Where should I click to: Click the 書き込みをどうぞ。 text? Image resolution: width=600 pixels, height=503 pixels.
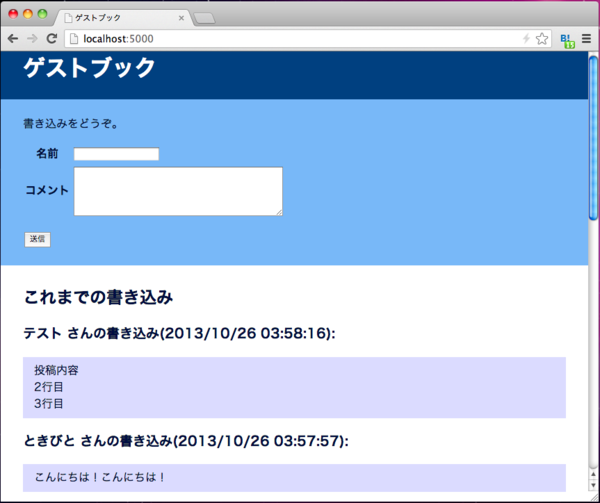click(x=71, y=124)
